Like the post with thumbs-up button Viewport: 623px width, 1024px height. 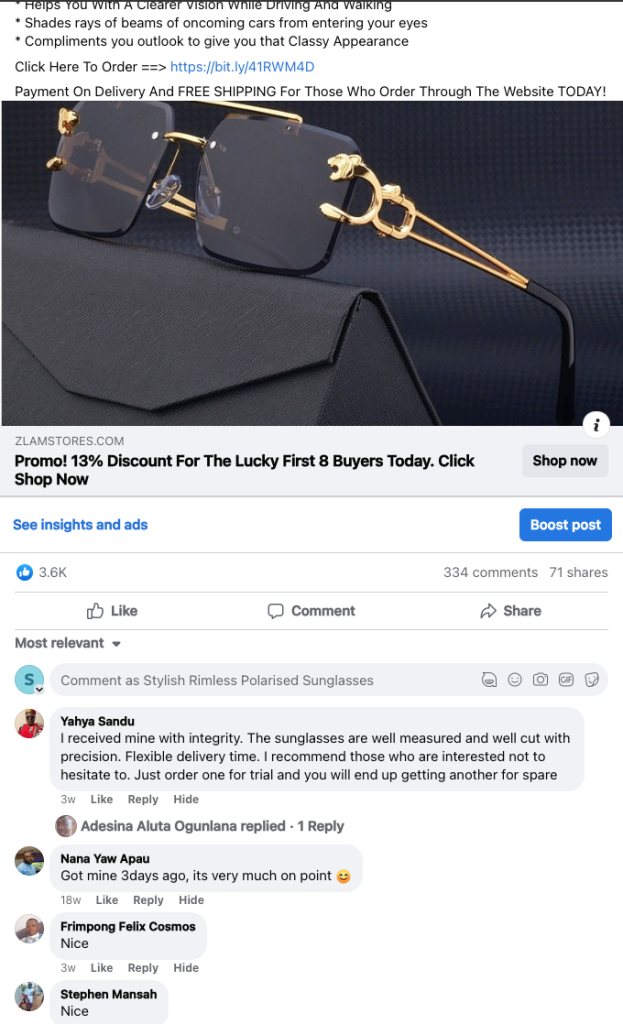pos(112,611)
